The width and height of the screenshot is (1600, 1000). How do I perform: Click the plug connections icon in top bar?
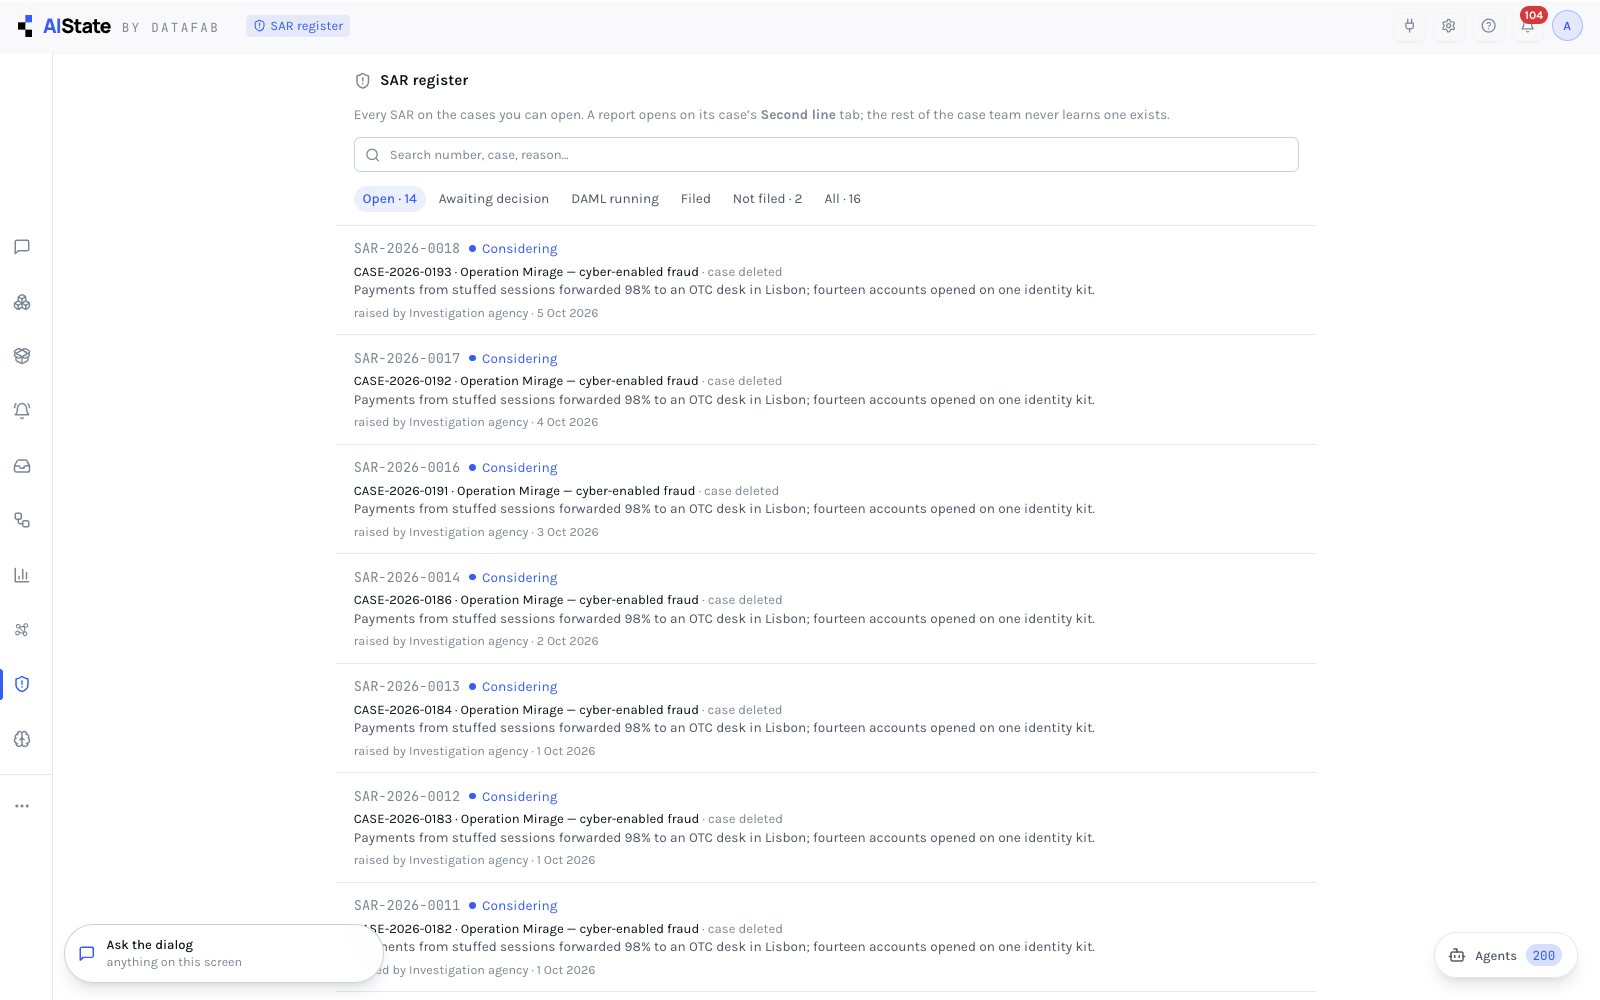click(1410, 26)
